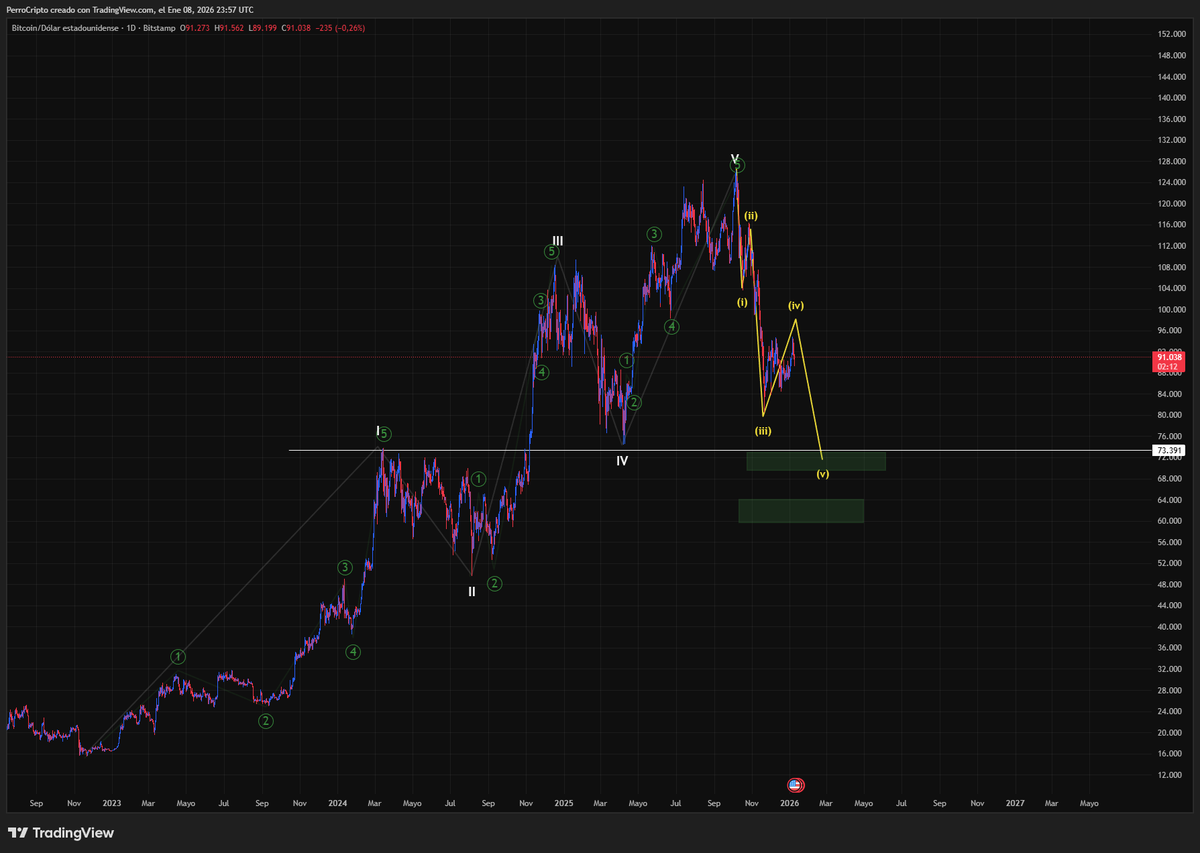Select the yellow (iii) wave label
This screenshot has width=1200, height=853.
(763, 431)
